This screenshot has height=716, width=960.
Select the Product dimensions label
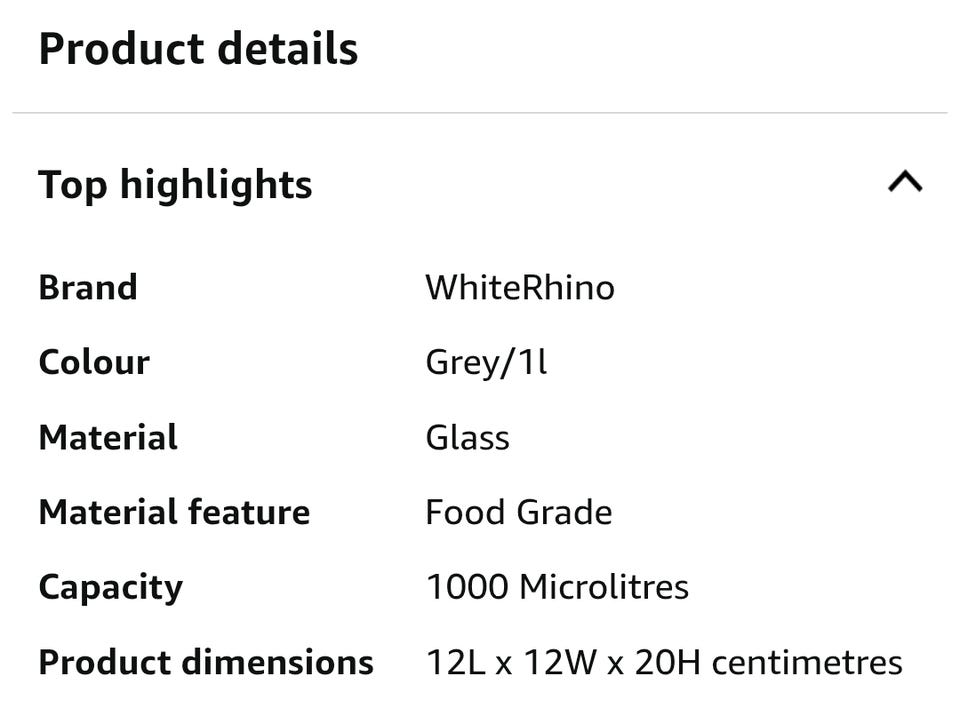[x=206, y=662]
